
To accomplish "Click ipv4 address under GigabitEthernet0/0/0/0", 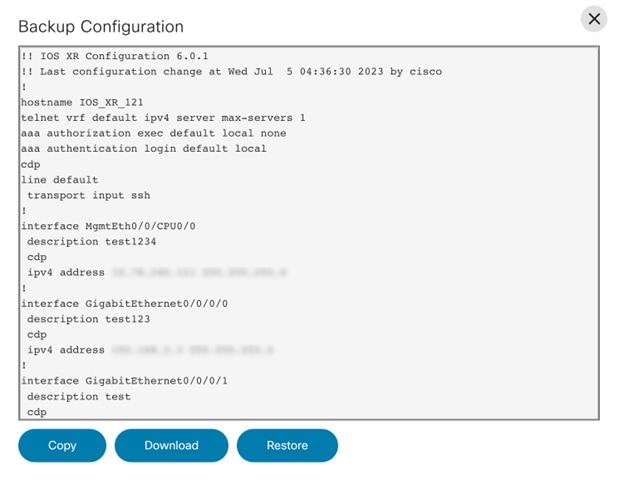I will tap(65, 350).
